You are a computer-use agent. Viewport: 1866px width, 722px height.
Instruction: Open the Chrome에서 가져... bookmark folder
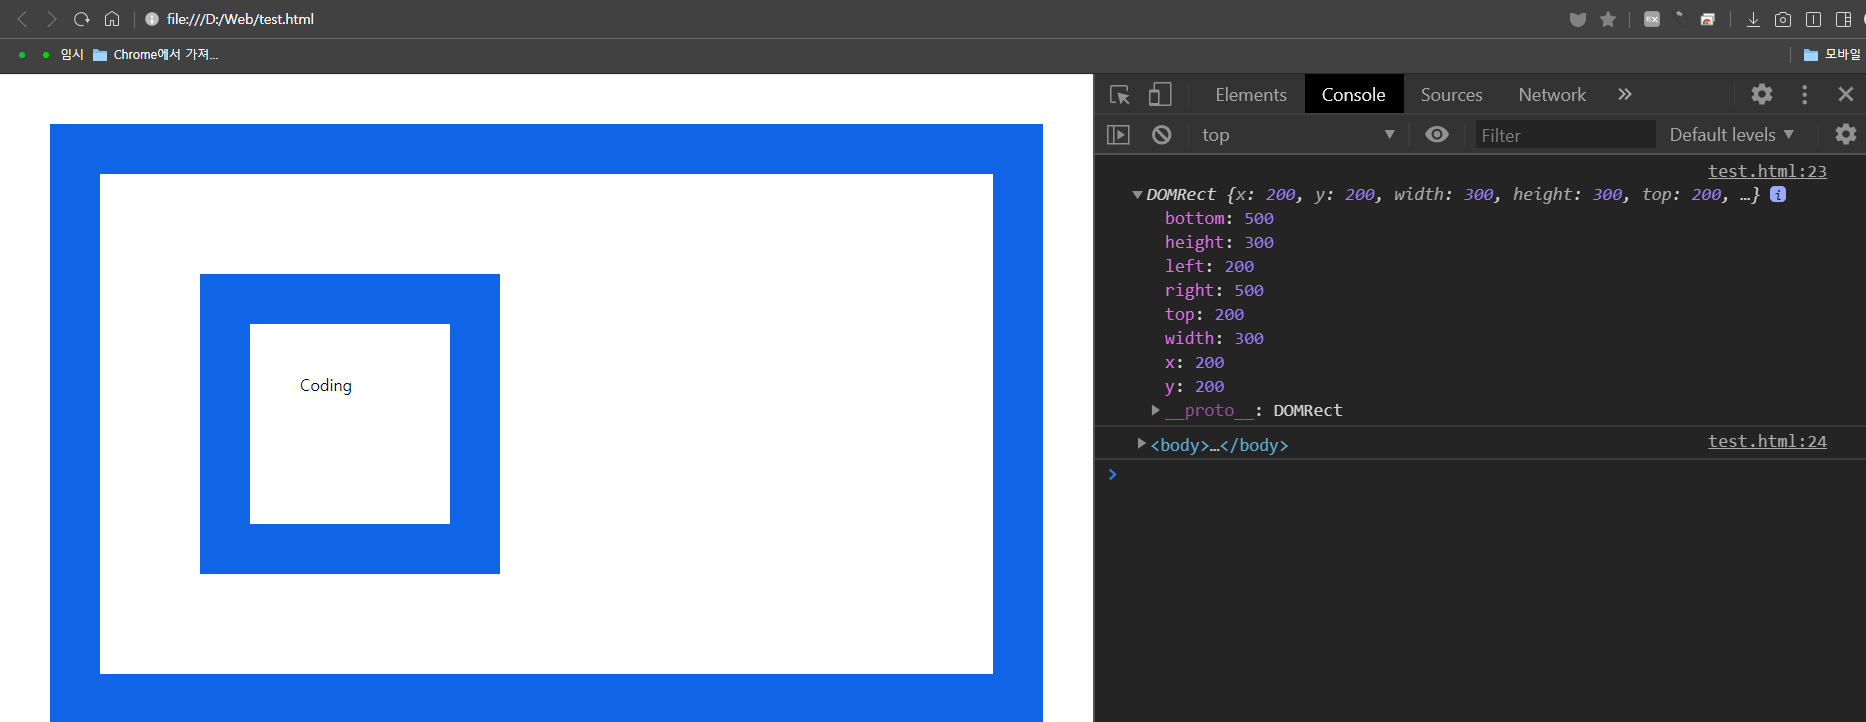pyautogui.click(x=156, y=54)
